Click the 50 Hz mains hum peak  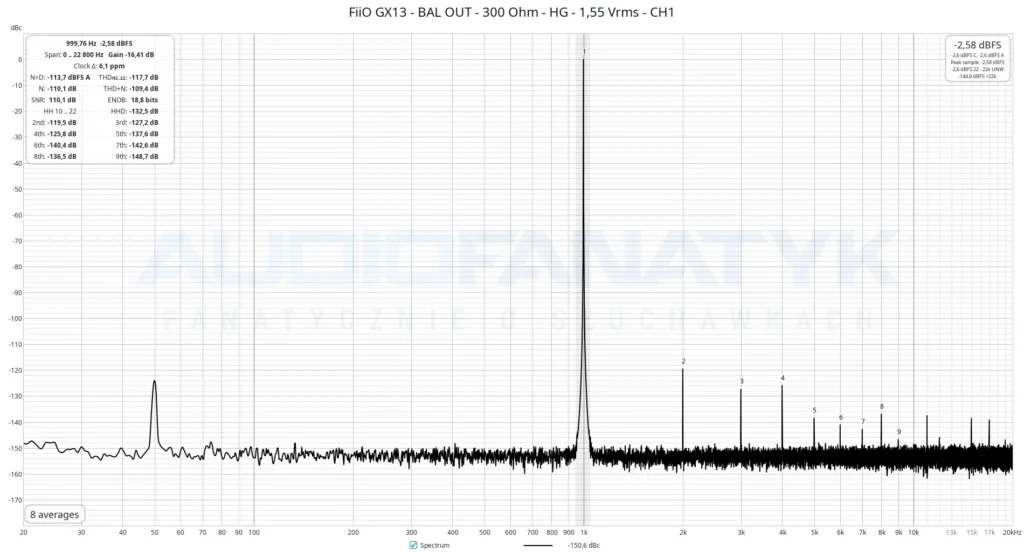click(x=154, y=382)
